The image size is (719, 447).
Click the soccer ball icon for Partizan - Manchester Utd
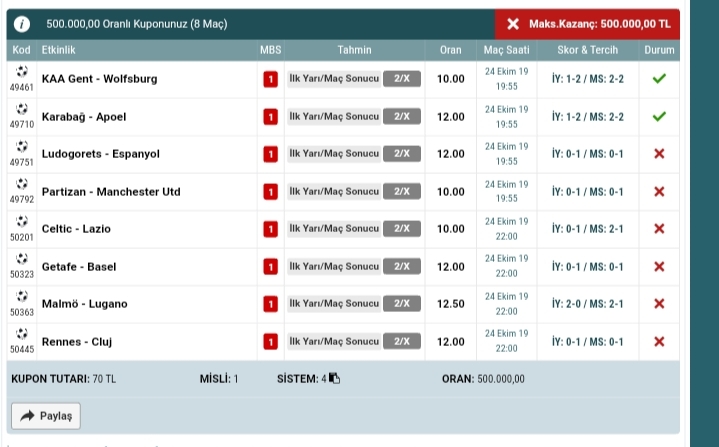coord(22,184)
